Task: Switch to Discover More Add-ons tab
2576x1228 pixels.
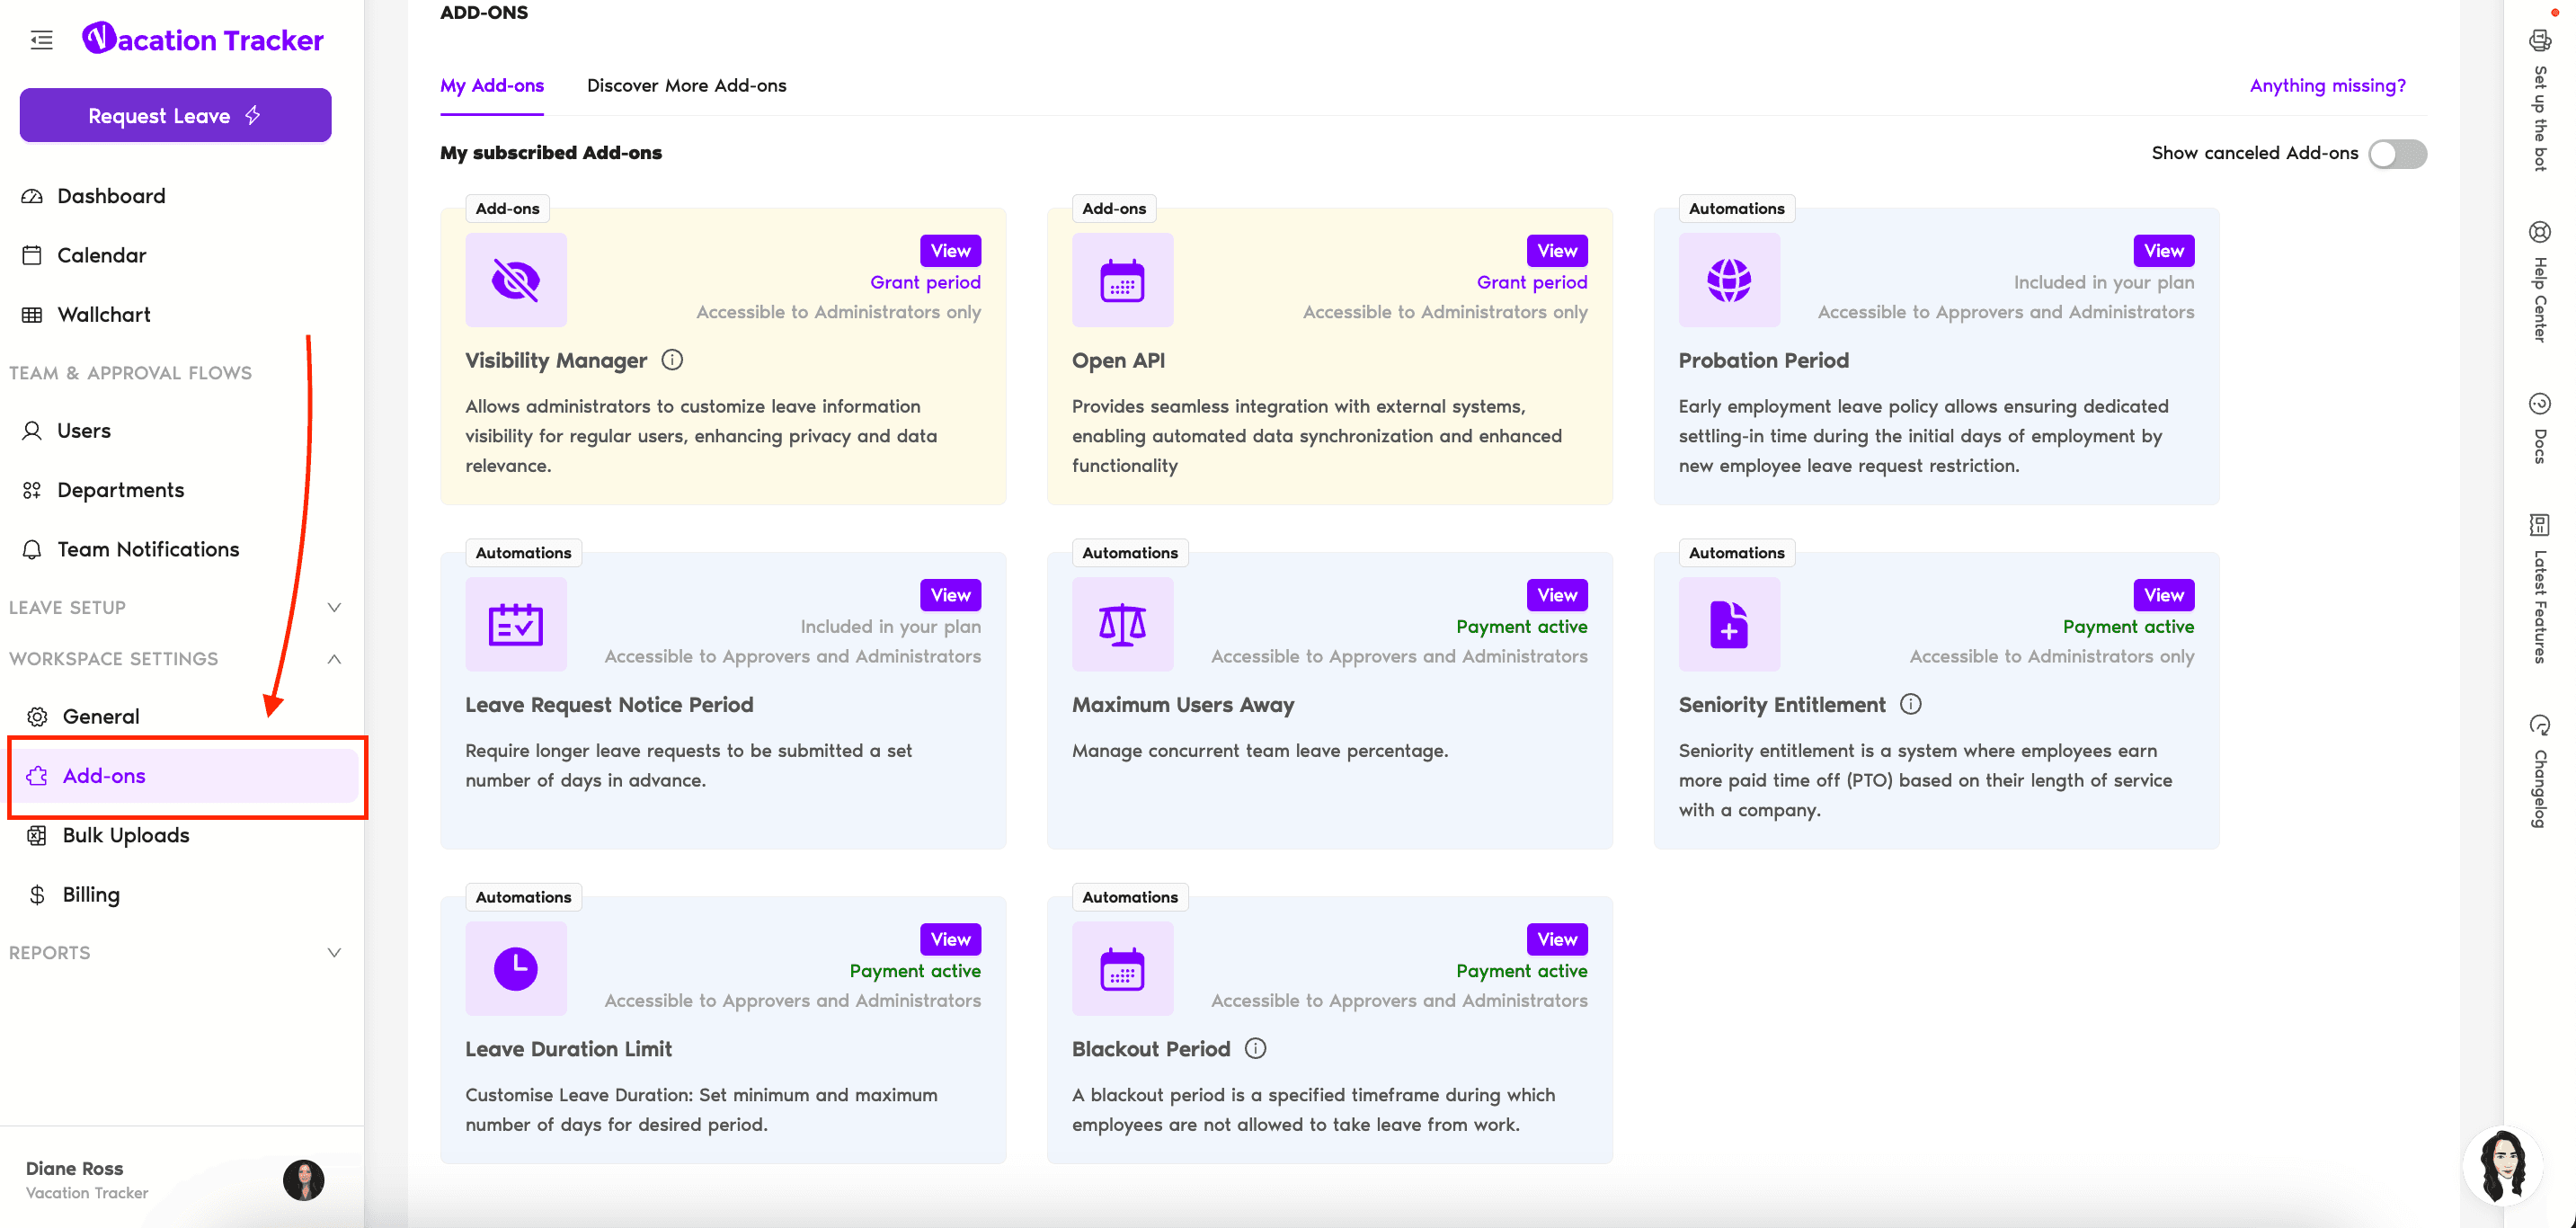Action: [x=686, y=86]
